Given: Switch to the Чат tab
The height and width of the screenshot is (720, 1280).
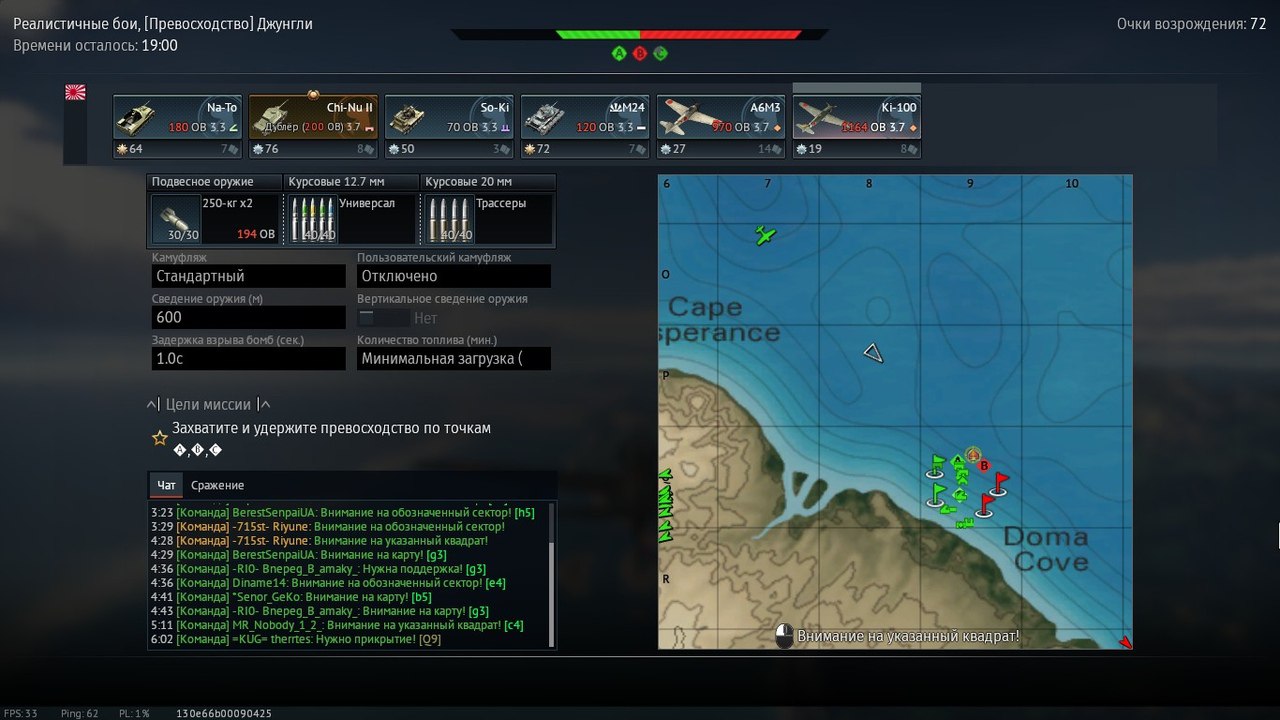Looking at the screenshot, I should [x=166, y=485].
